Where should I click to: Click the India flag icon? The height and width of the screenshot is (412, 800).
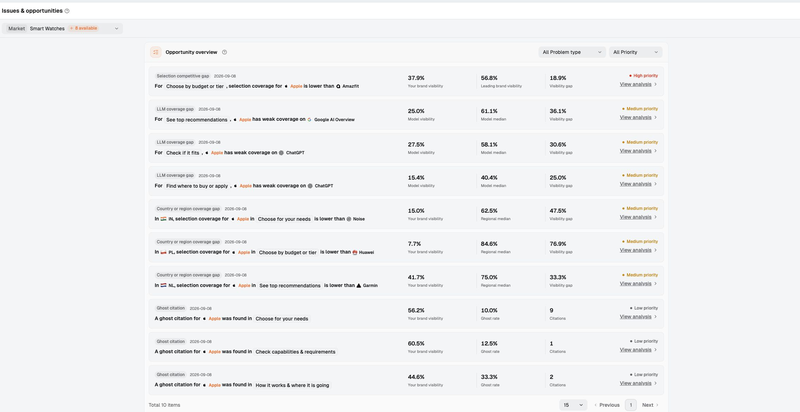163,219
